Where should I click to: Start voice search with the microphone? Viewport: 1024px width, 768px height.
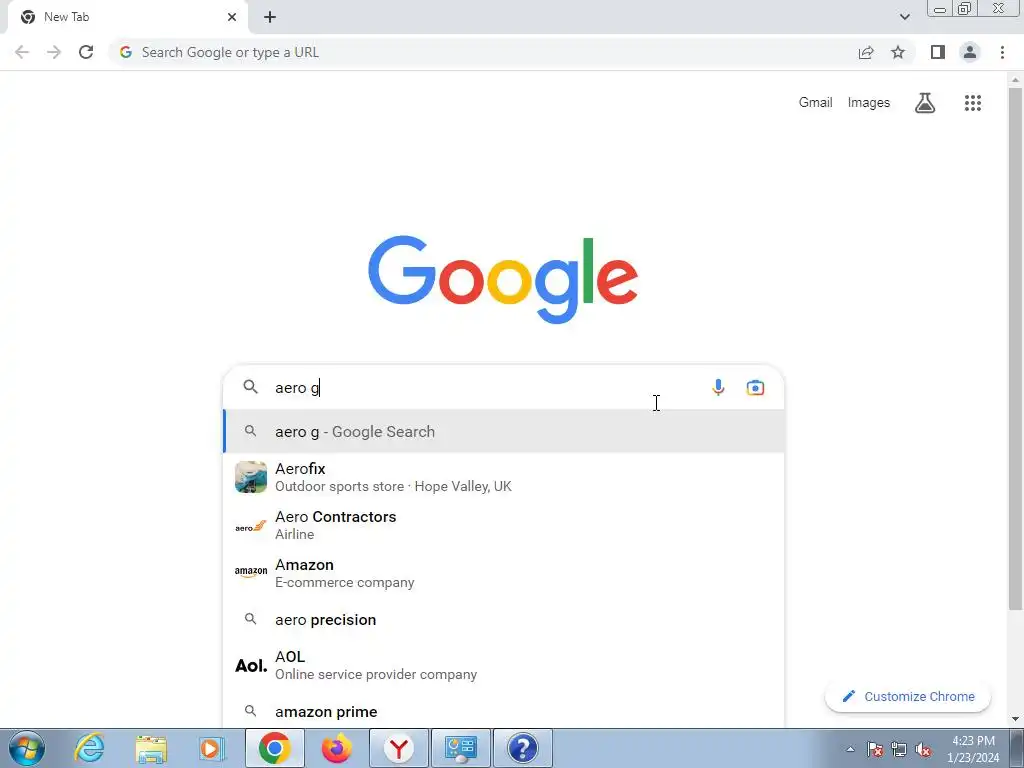click(x=718, y=387)
